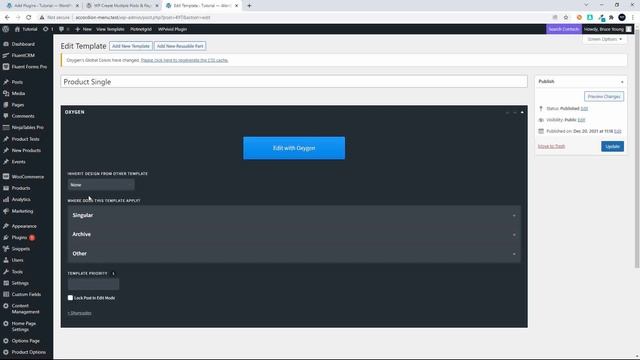Open a new browser tab
This screenshot has width=640, height=360.
(249, 6)
